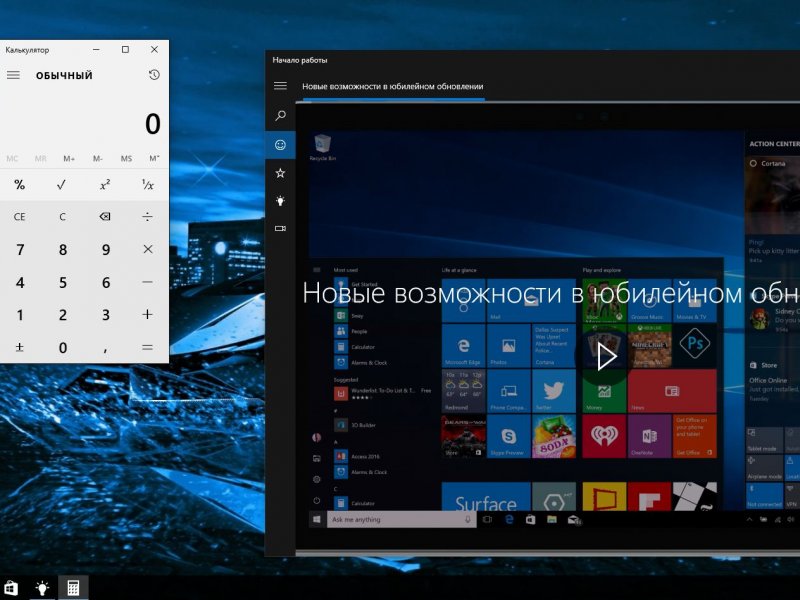This screenshot has width=800, height=600.
Task: Click the video headline 'Новые возможности в юбилейном'
Action: (522, 293)
